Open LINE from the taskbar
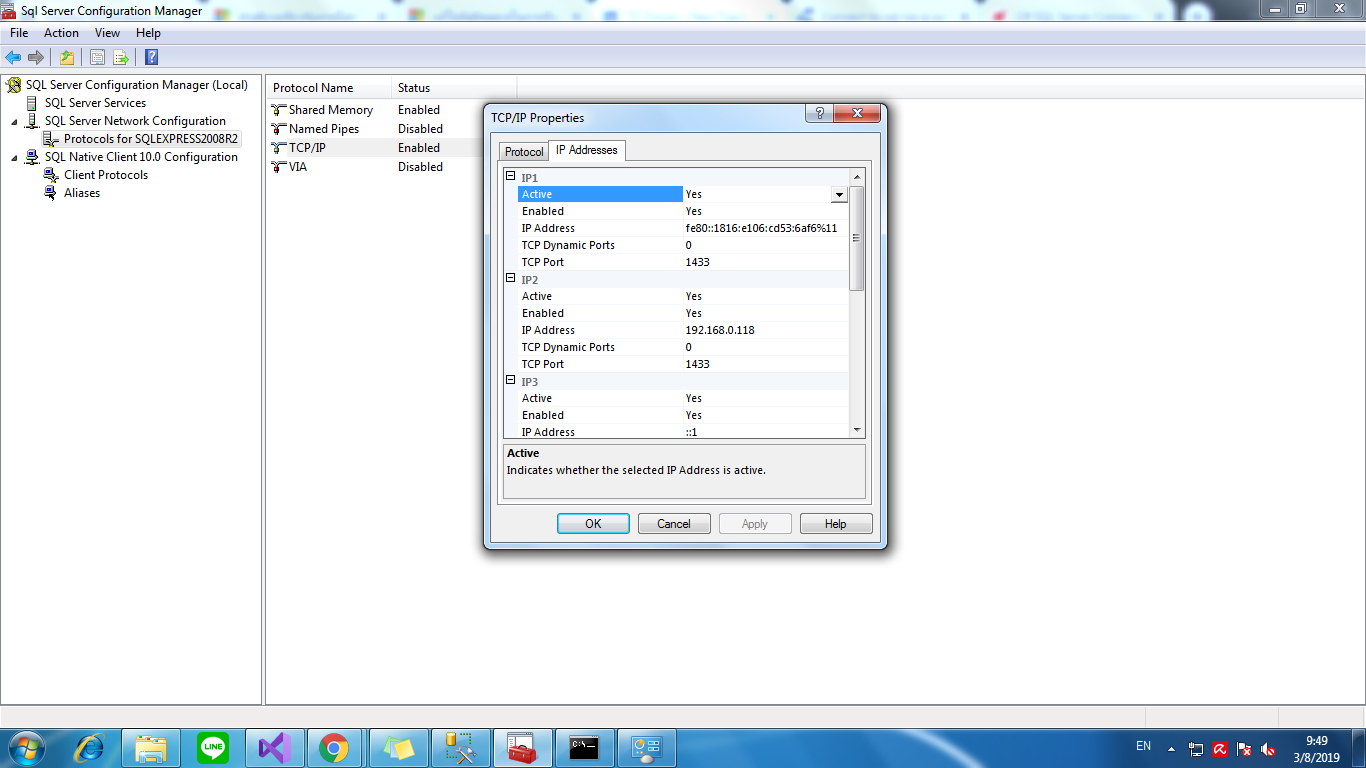Viewport: 1366px width, 768px height. click(x=212, y=747)
